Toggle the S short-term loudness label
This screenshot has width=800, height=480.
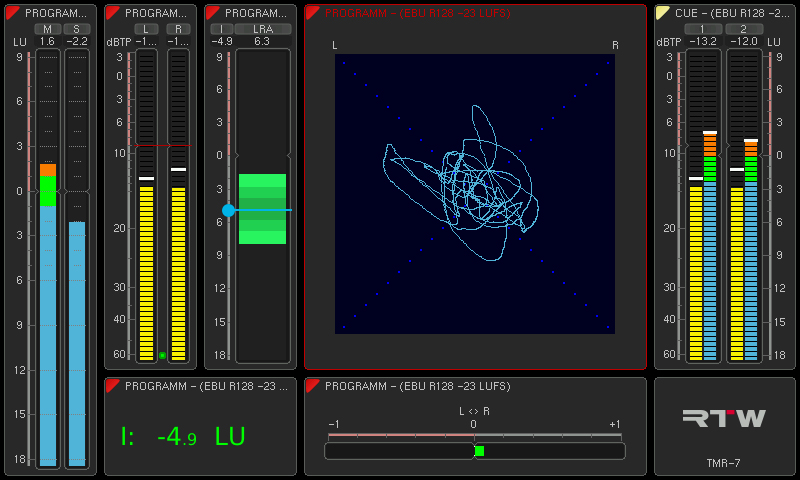click(x=76, y=29)
